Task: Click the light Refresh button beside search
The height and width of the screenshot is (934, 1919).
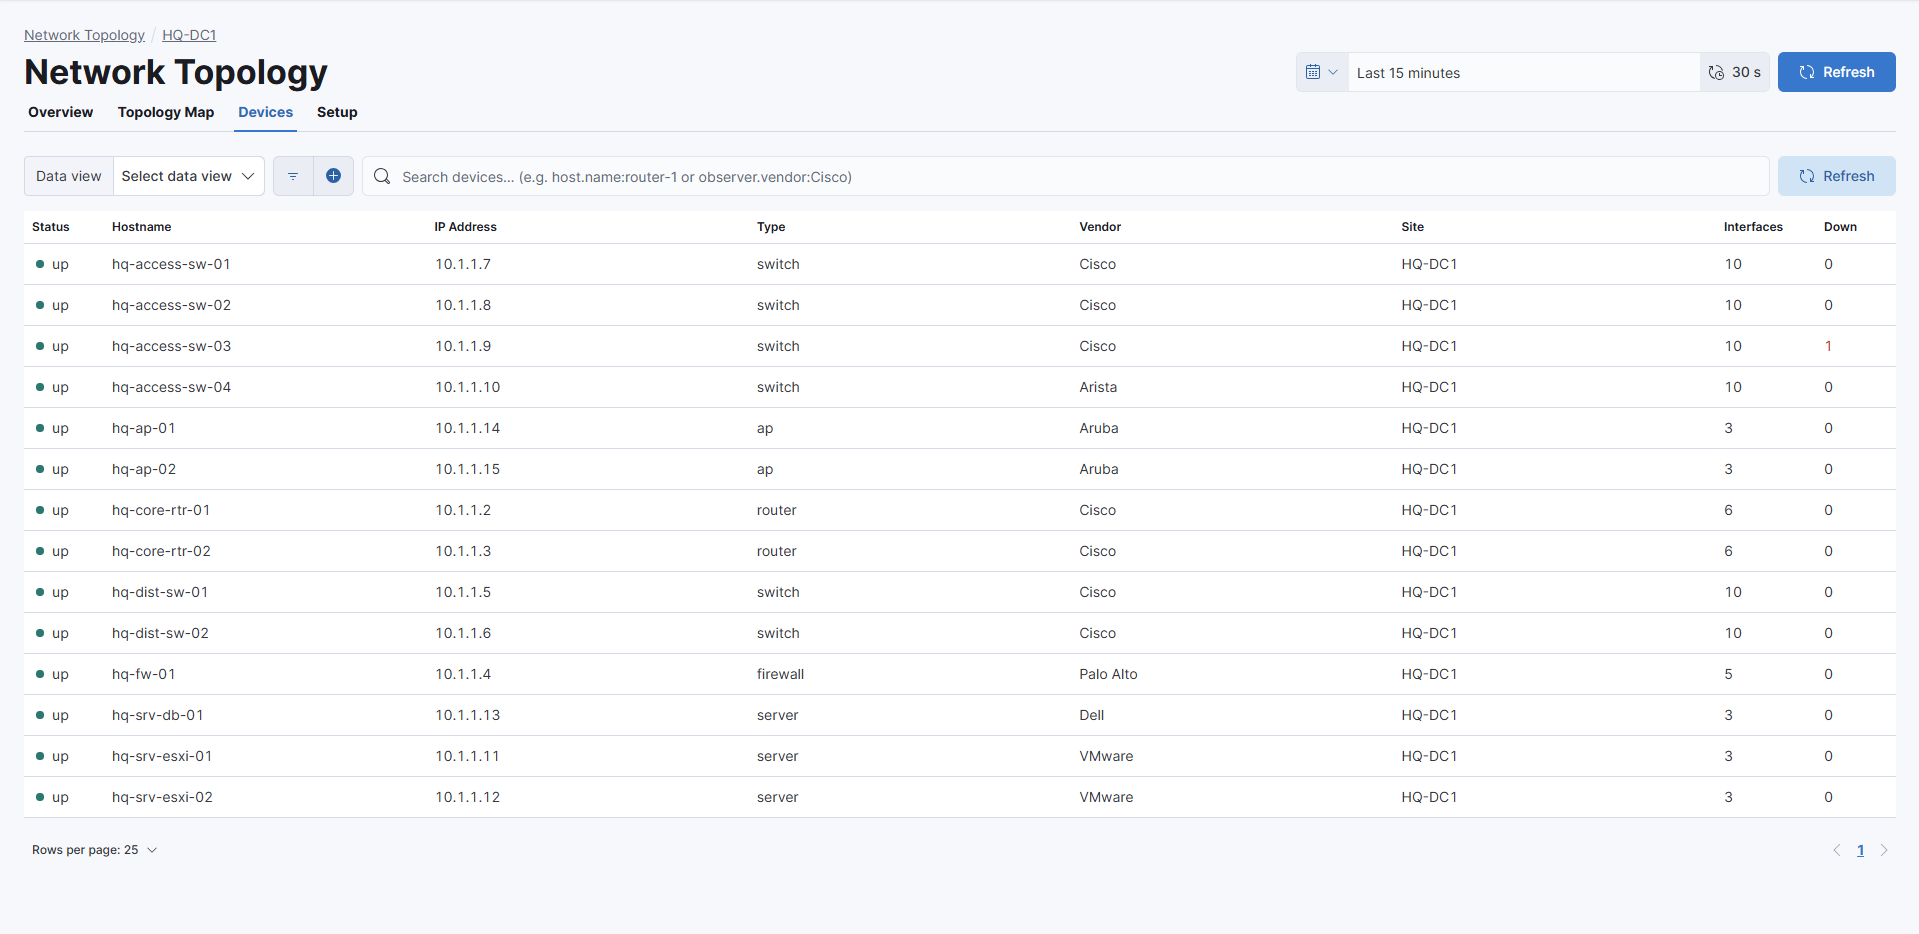Action: tap(1836, 176)
